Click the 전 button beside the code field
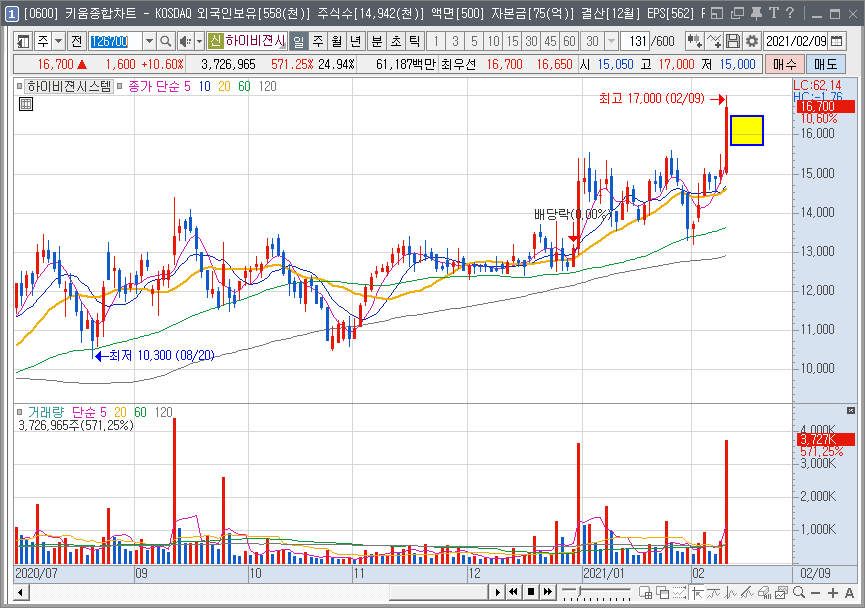The height and width of the screenshot is (608, 865). 77,41
